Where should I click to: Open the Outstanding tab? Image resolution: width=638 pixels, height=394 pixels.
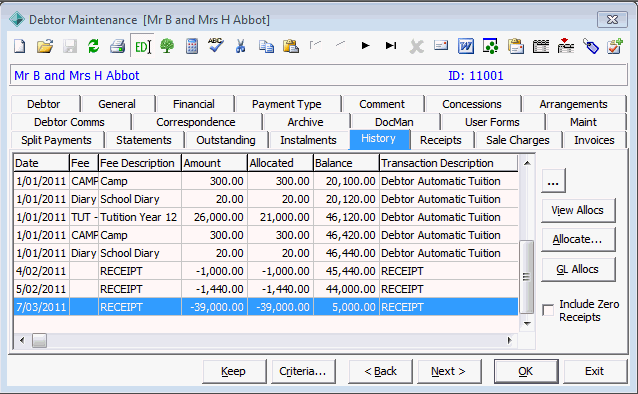(226, 140)
